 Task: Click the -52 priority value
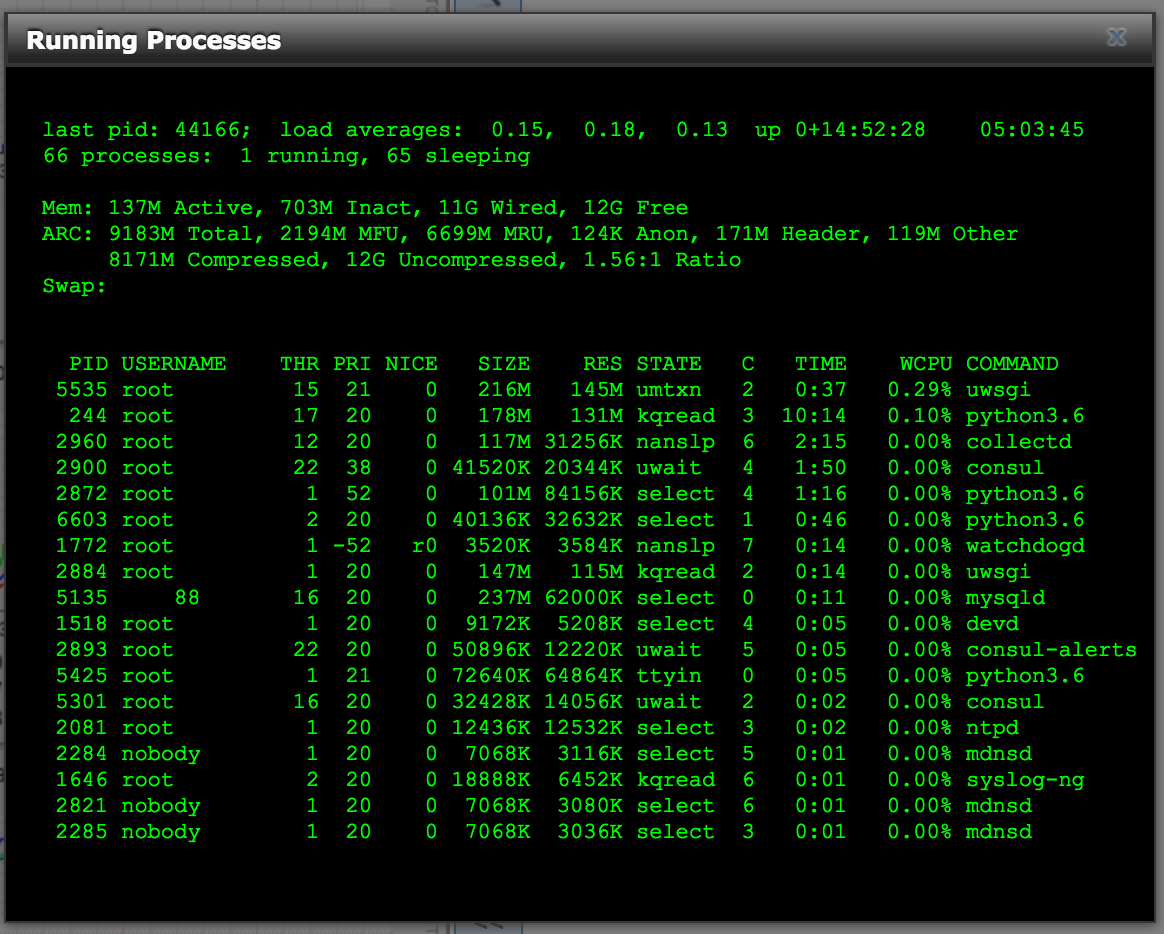point(352,546)
